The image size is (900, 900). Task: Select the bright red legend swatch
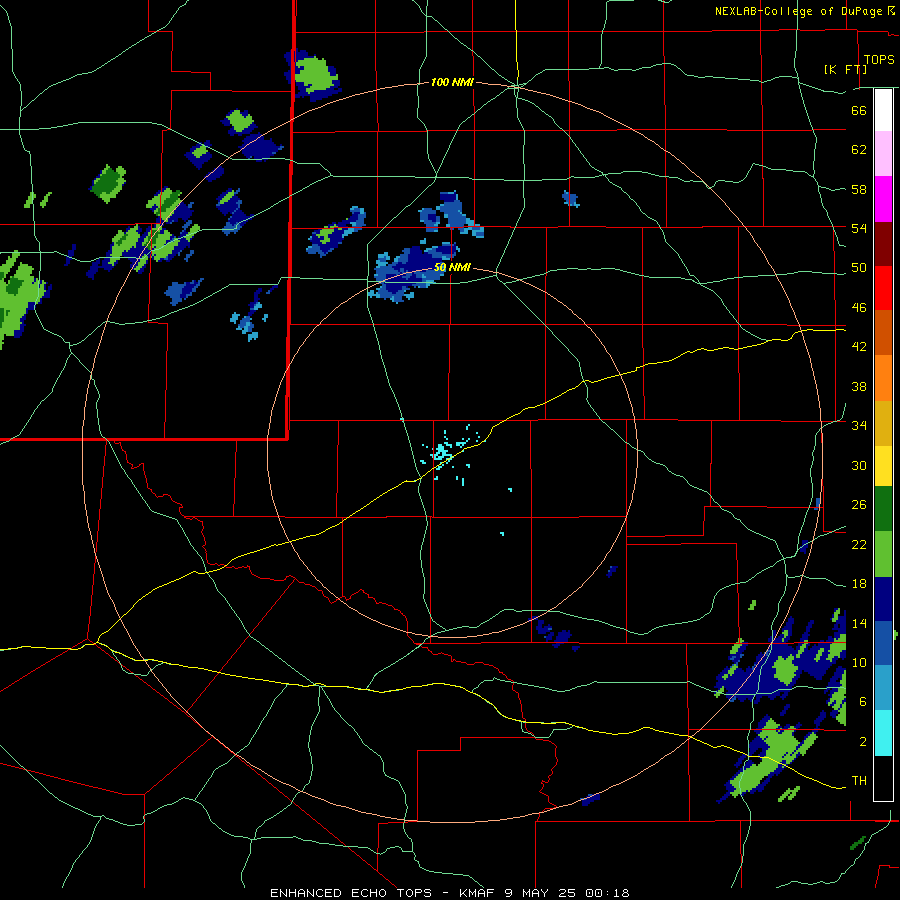(883, 288)
